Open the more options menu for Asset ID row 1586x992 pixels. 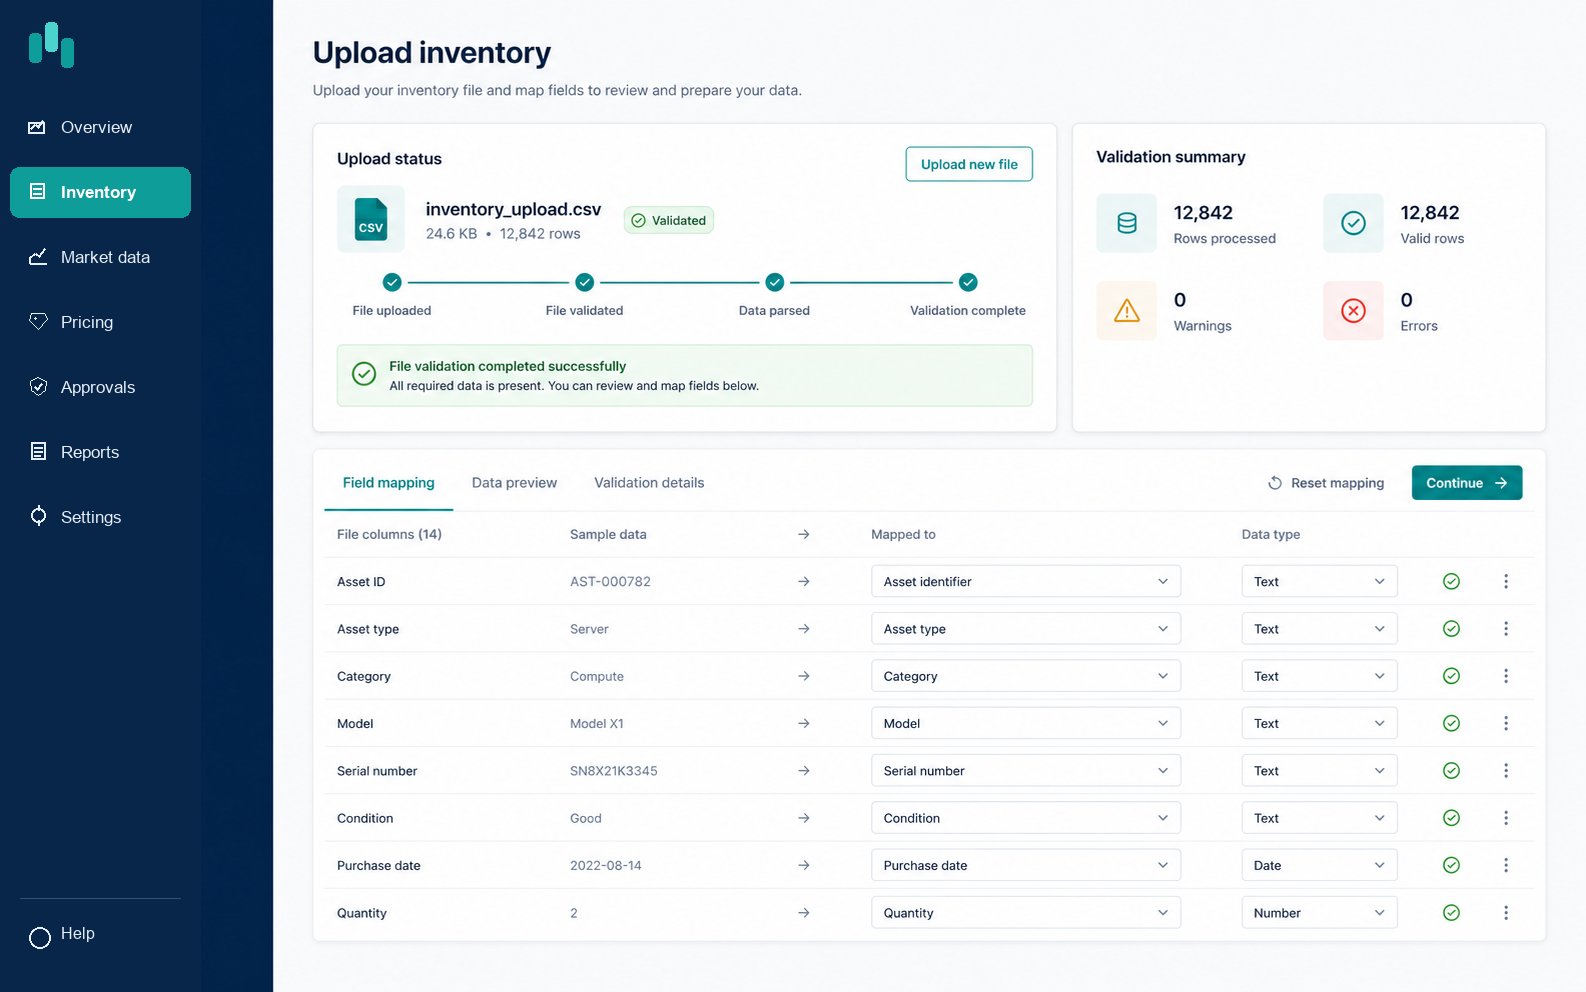click(1506, 581)
